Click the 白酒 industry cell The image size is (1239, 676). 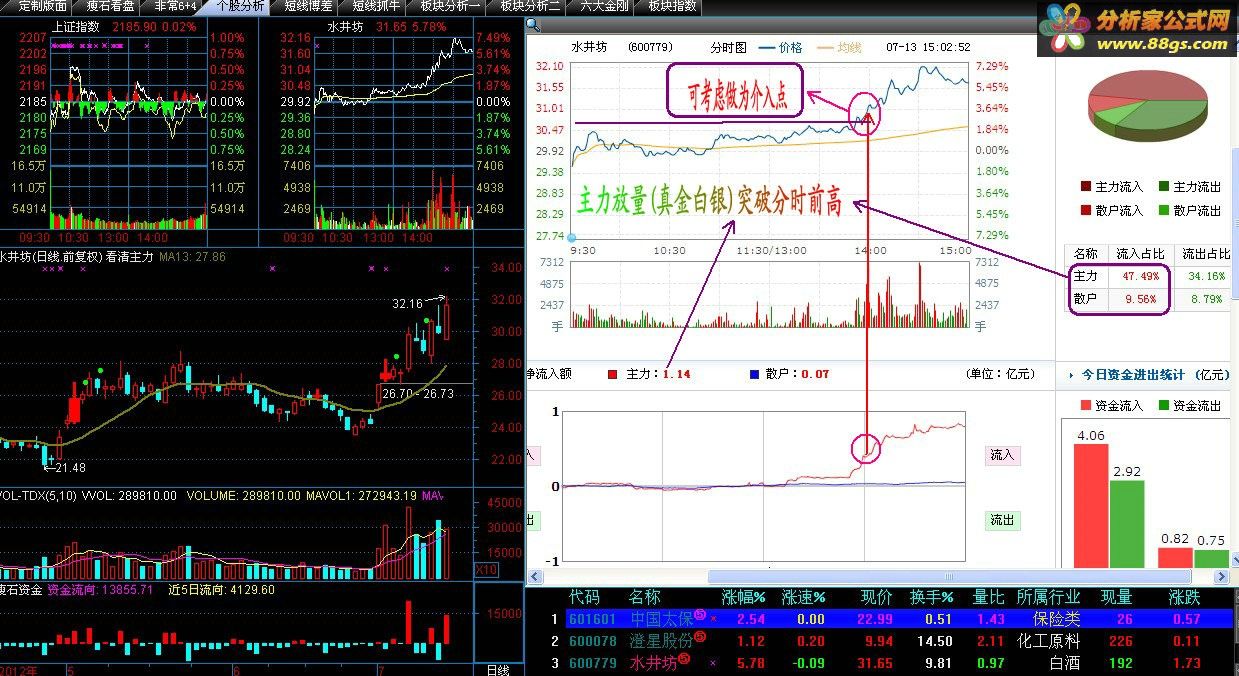coord(1064,663)
